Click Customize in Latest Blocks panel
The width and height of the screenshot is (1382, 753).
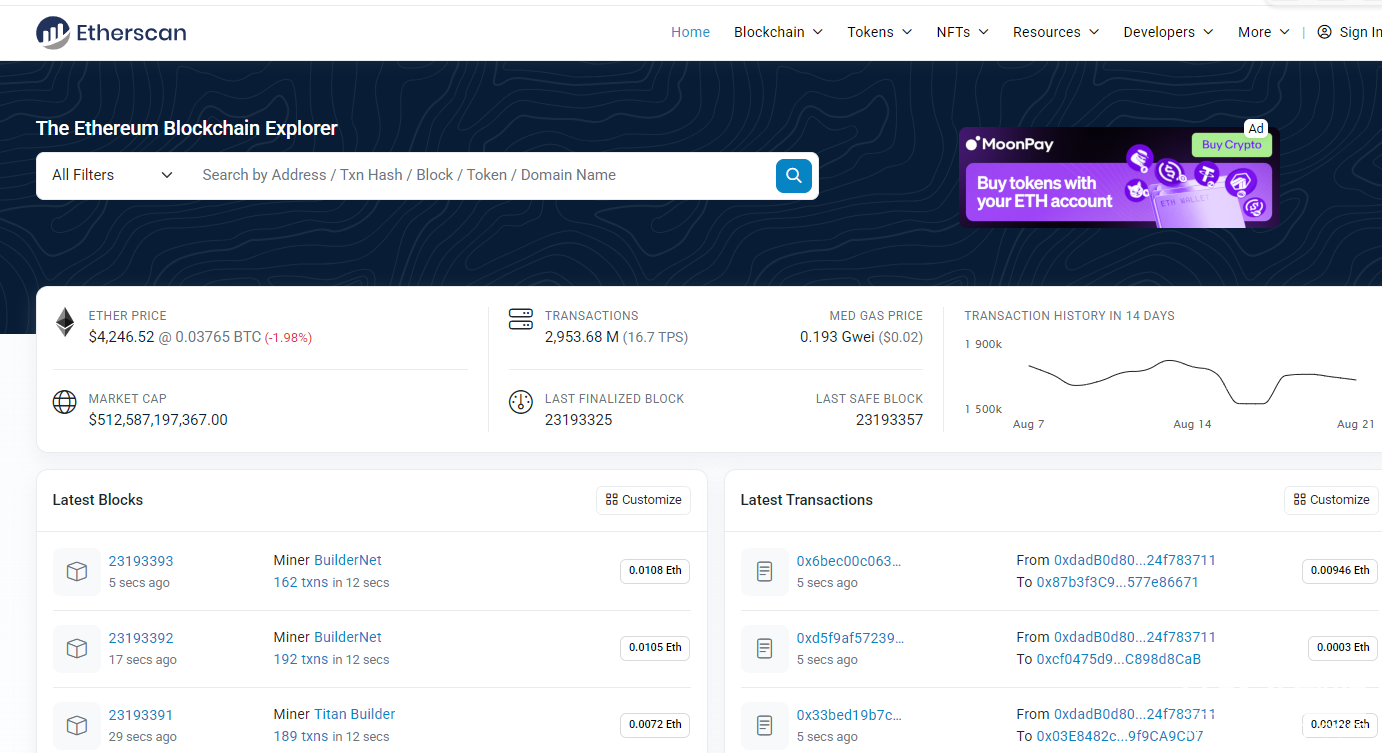pos(643,500)
